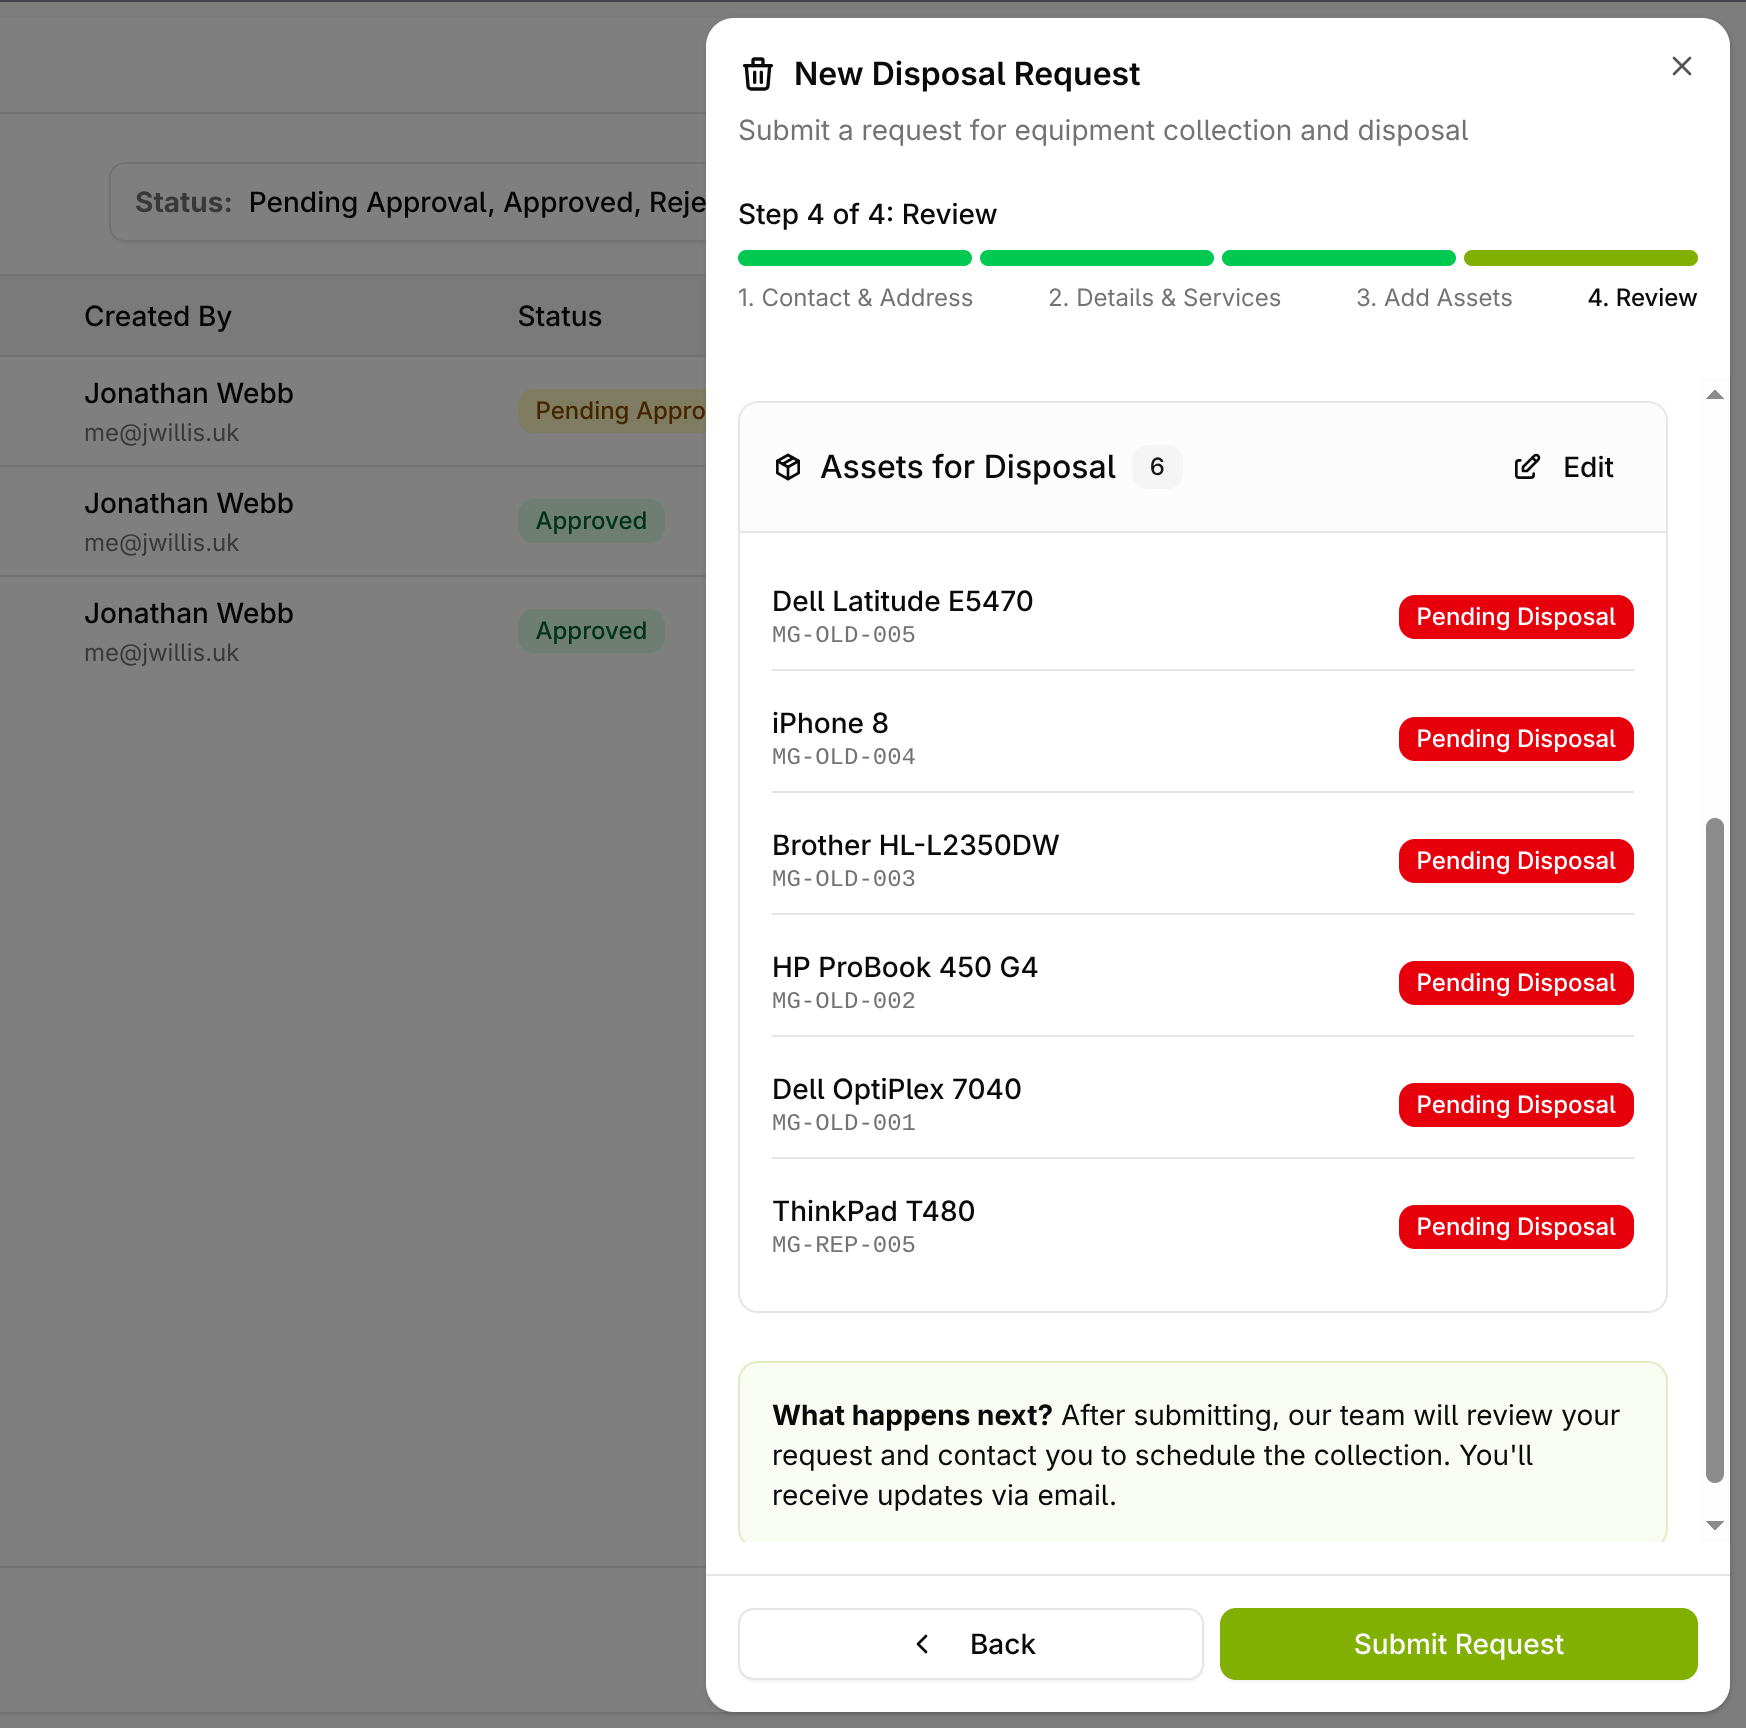Select the 4. Review step label
1746x1728 pixels.
[x=1642, y=298]
